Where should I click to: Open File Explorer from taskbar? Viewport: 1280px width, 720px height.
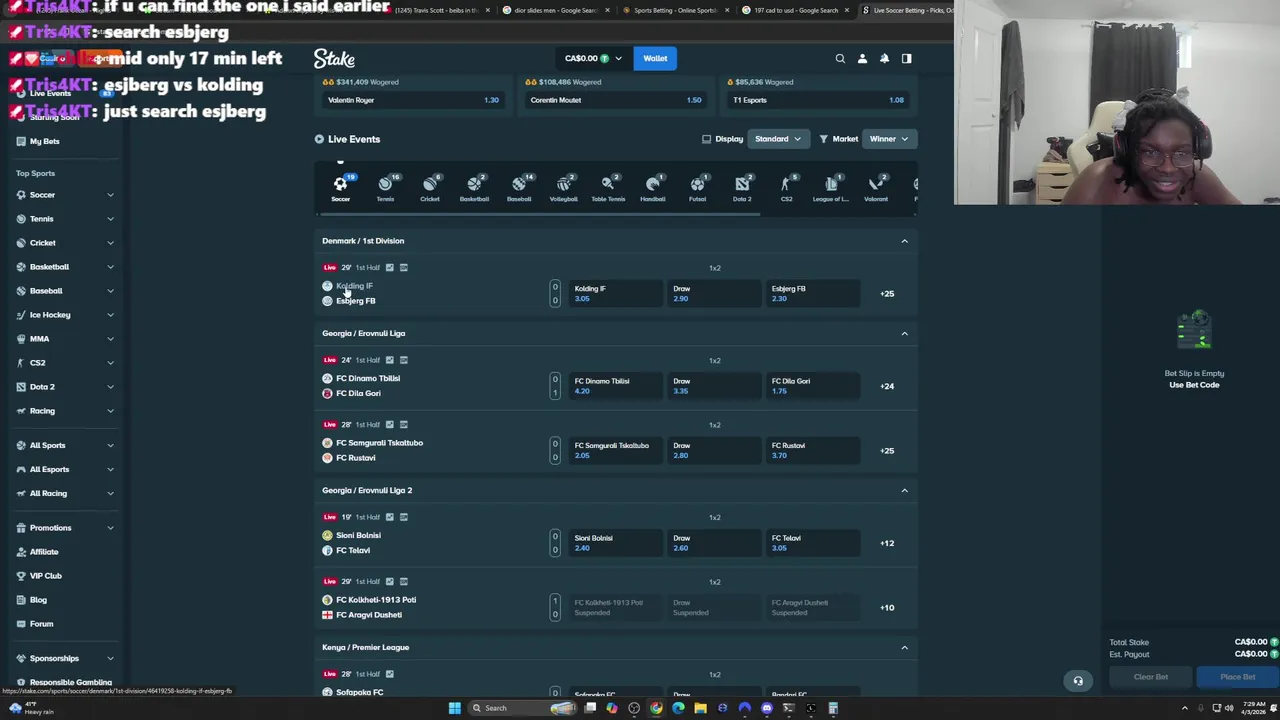(700, 708)
